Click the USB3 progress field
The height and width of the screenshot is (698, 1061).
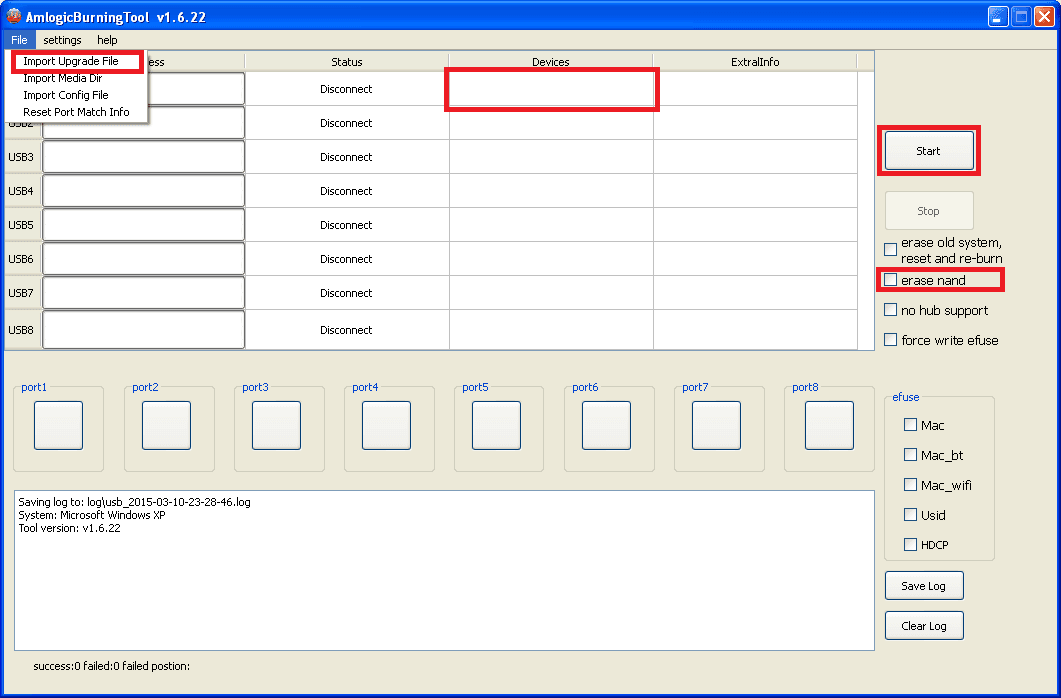click(143, 157)
